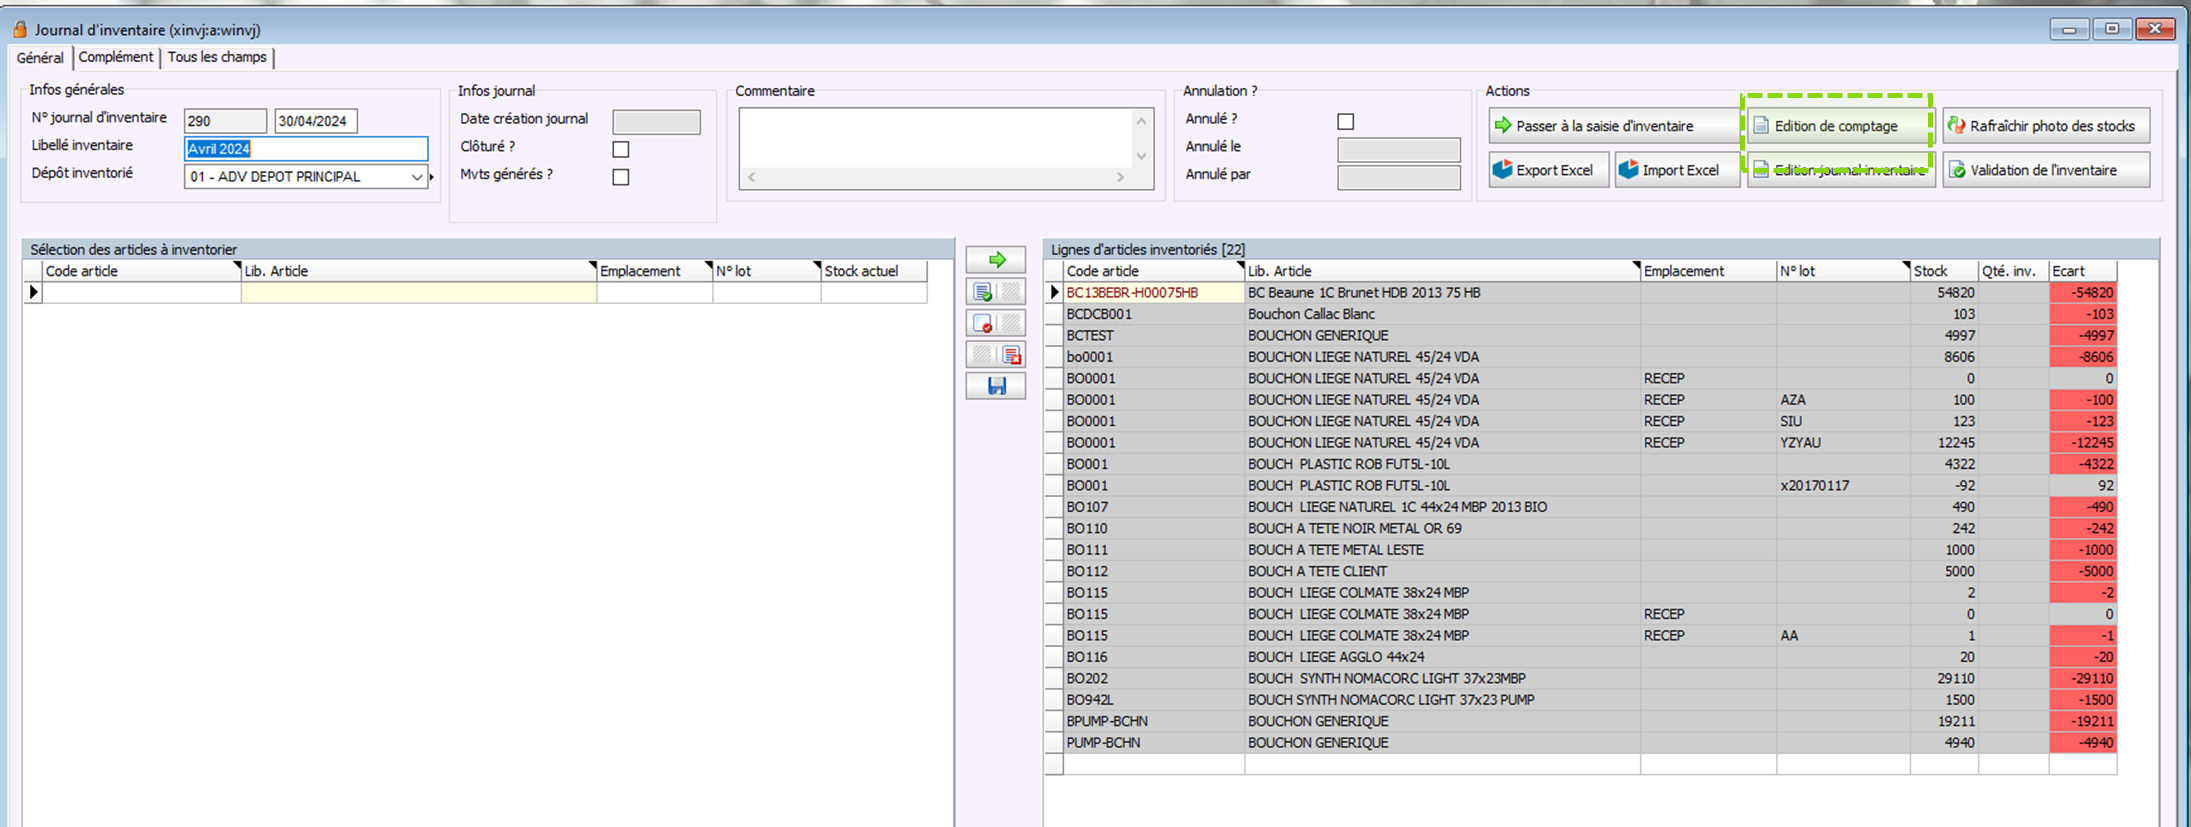Click the list icon with red X
Viewport: 2191px width, 827px height.
pos(1011,355)
